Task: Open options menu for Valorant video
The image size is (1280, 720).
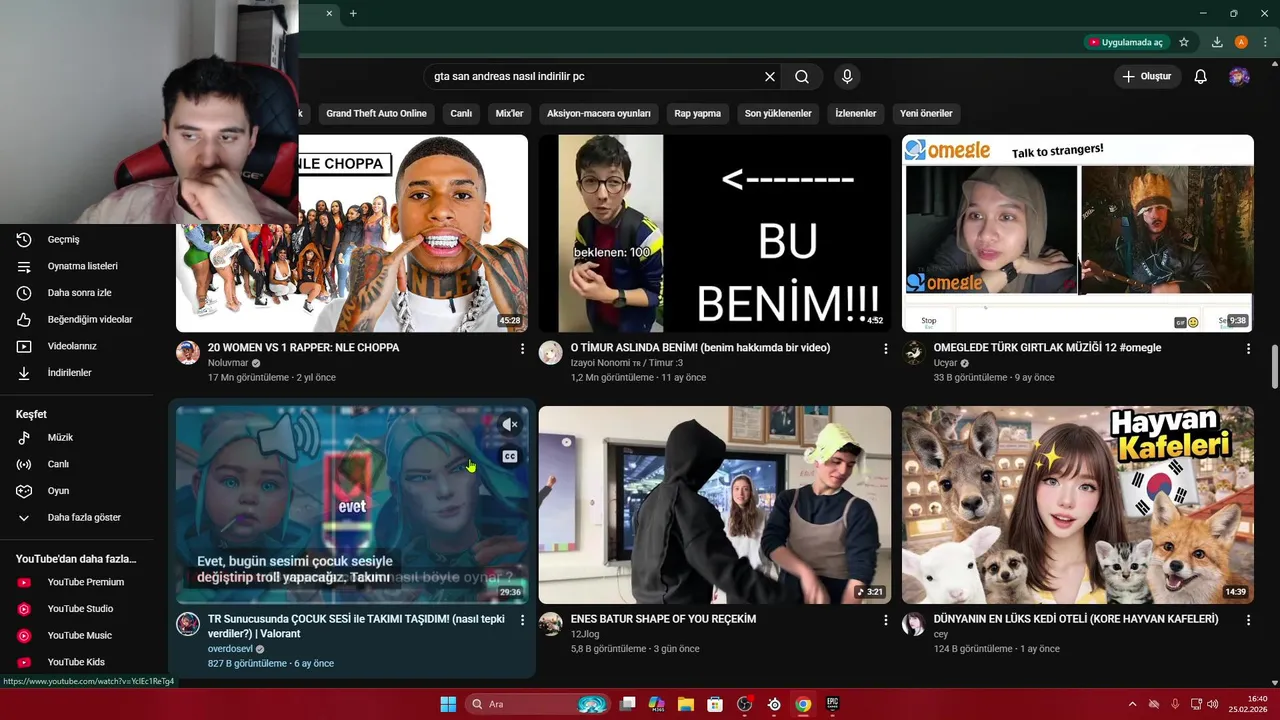Action: (x=522, y=620)
